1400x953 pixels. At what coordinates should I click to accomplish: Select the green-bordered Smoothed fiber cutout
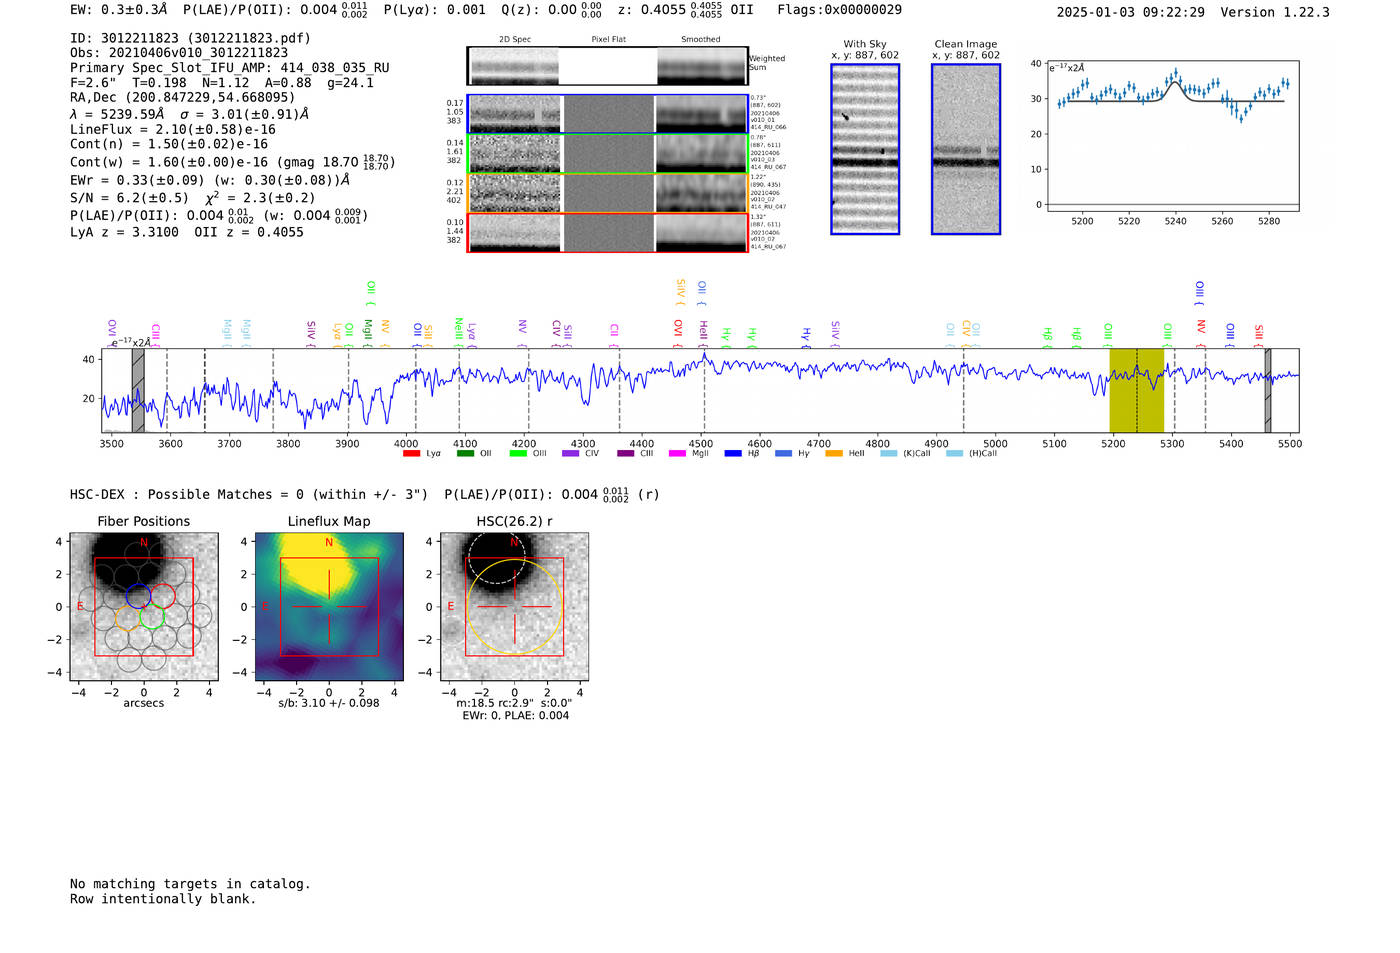701,154
